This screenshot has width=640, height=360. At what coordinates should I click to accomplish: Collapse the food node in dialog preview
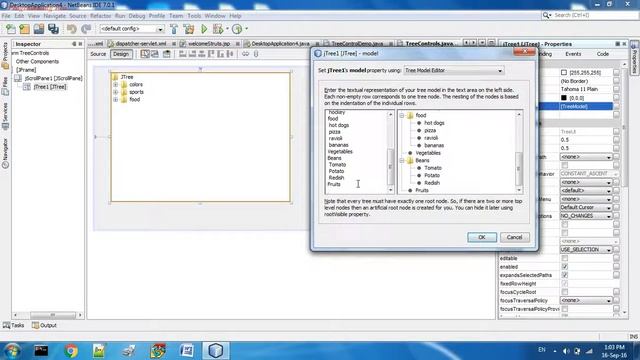coord(402,116)
